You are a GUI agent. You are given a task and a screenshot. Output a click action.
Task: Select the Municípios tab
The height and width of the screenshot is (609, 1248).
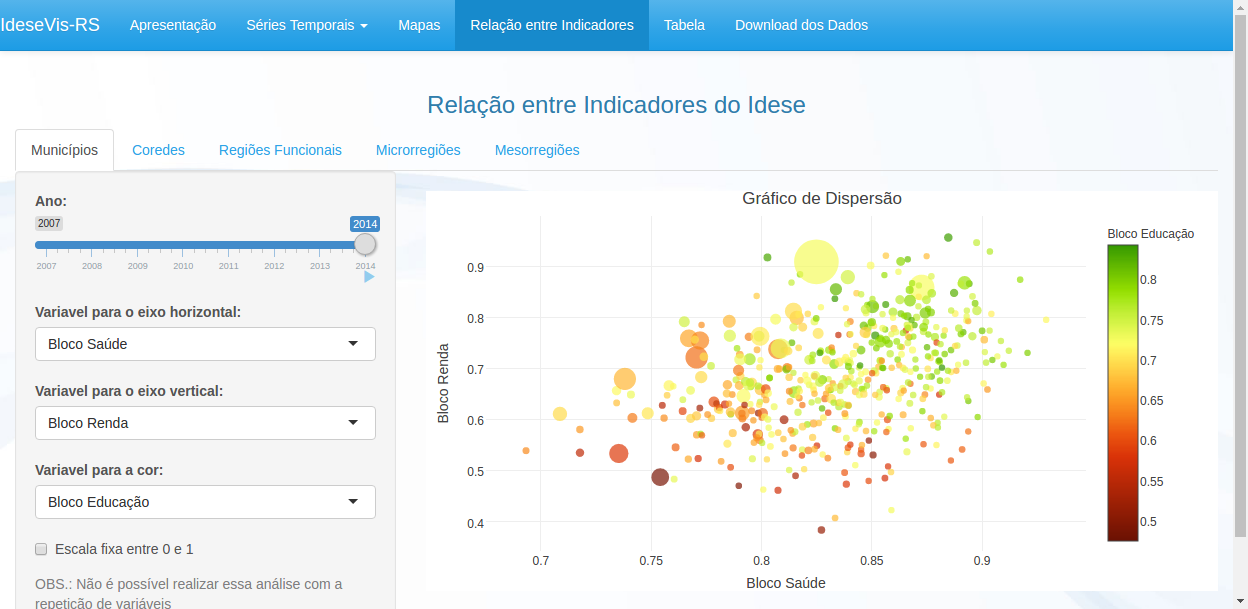[x=64, y=149]
